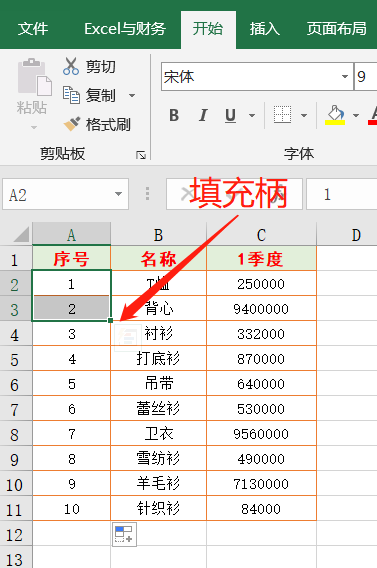This screenshot has width=377, height=568.
Task: Select row 5 header
Action: pos(16,359)
